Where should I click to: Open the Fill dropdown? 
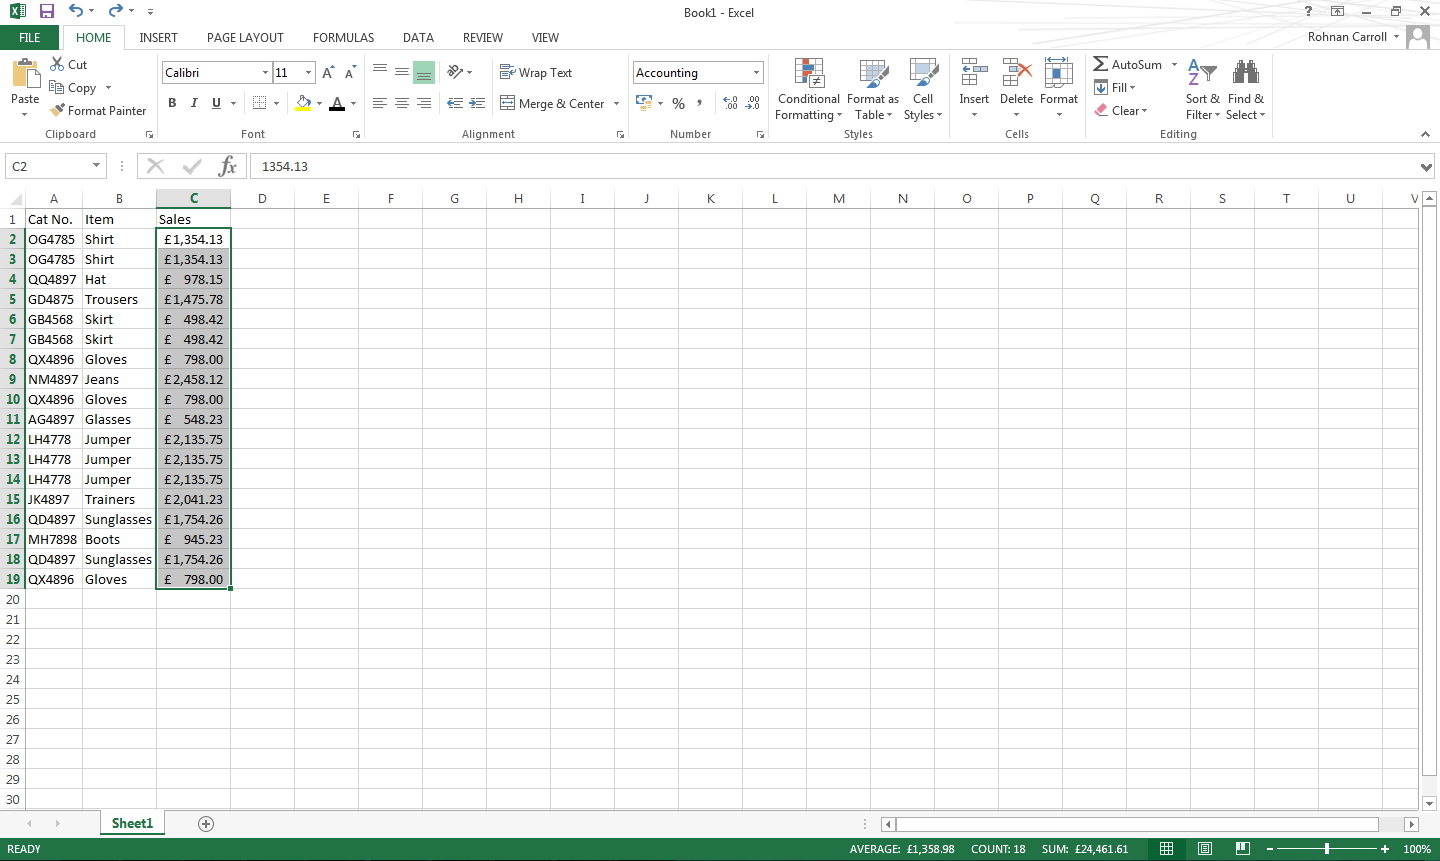pyautogui.click(x=1115, y=87)
